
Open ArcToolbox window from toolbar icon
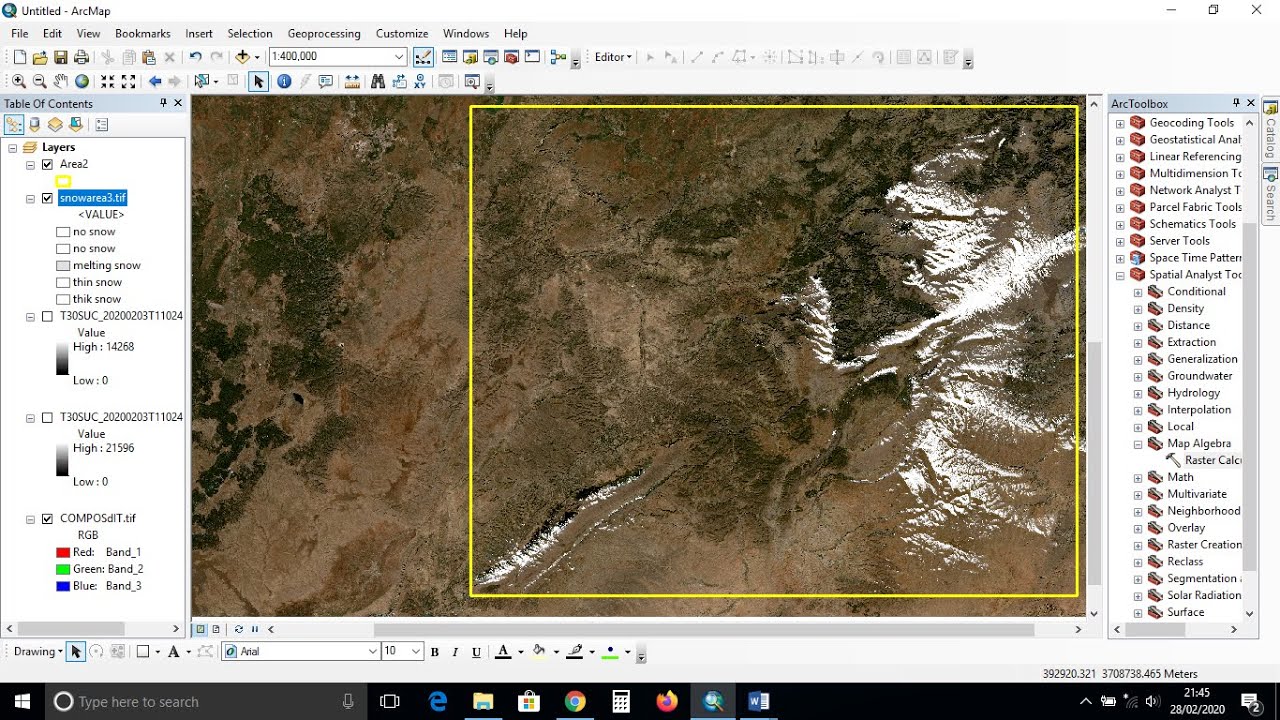[x=512, y=57]
